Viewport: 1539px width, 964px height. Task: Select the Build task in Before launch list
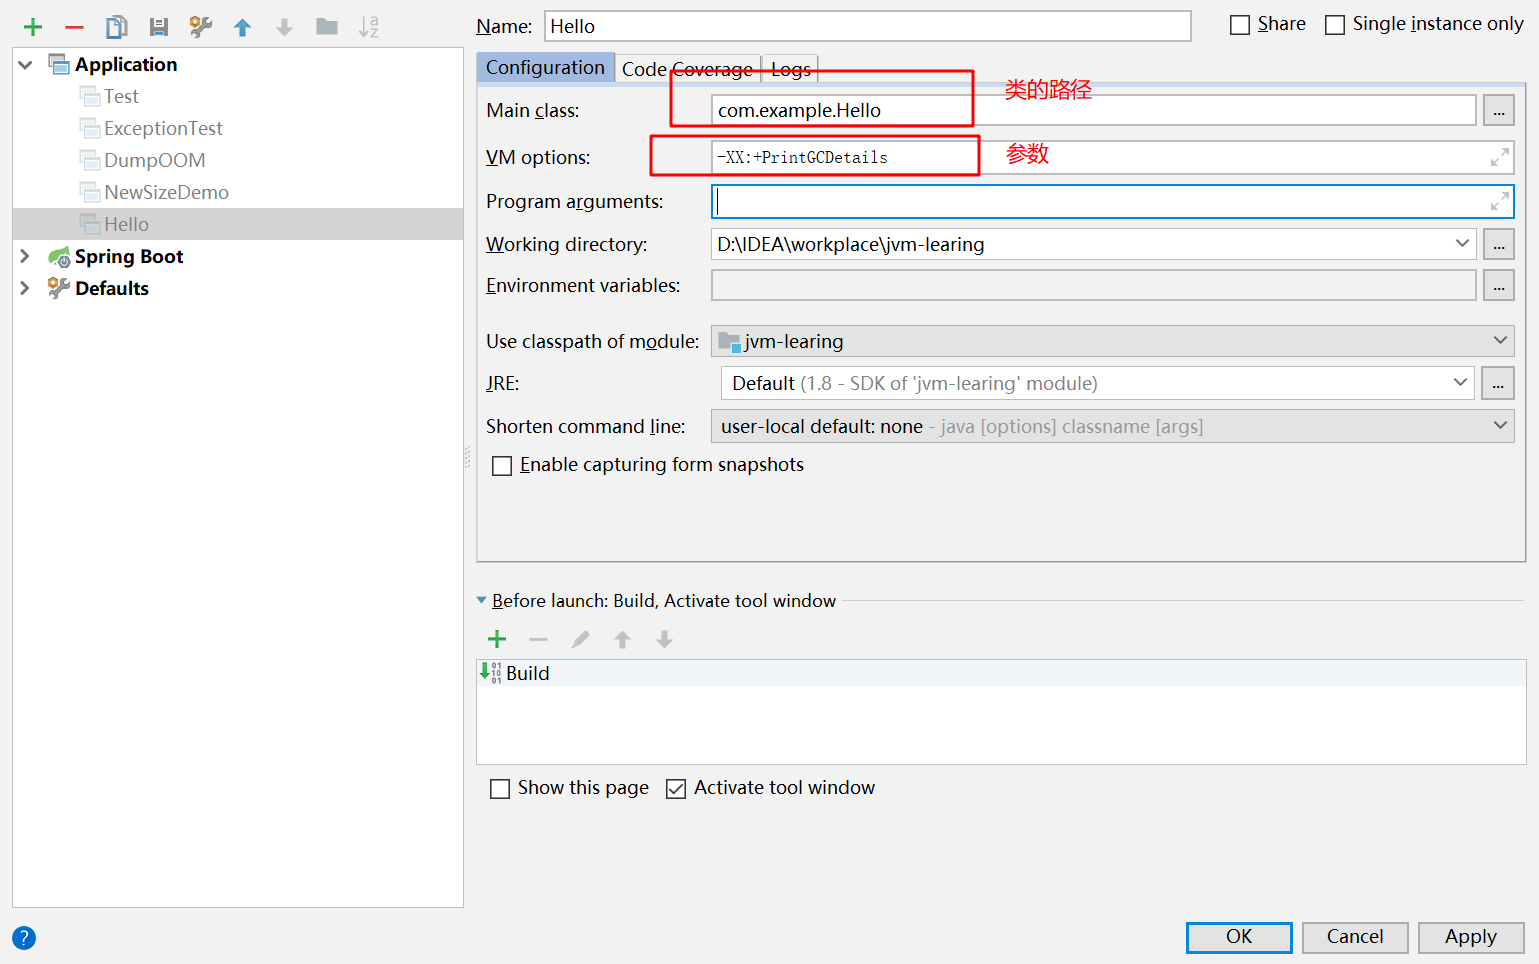(x=1001, y=673)
